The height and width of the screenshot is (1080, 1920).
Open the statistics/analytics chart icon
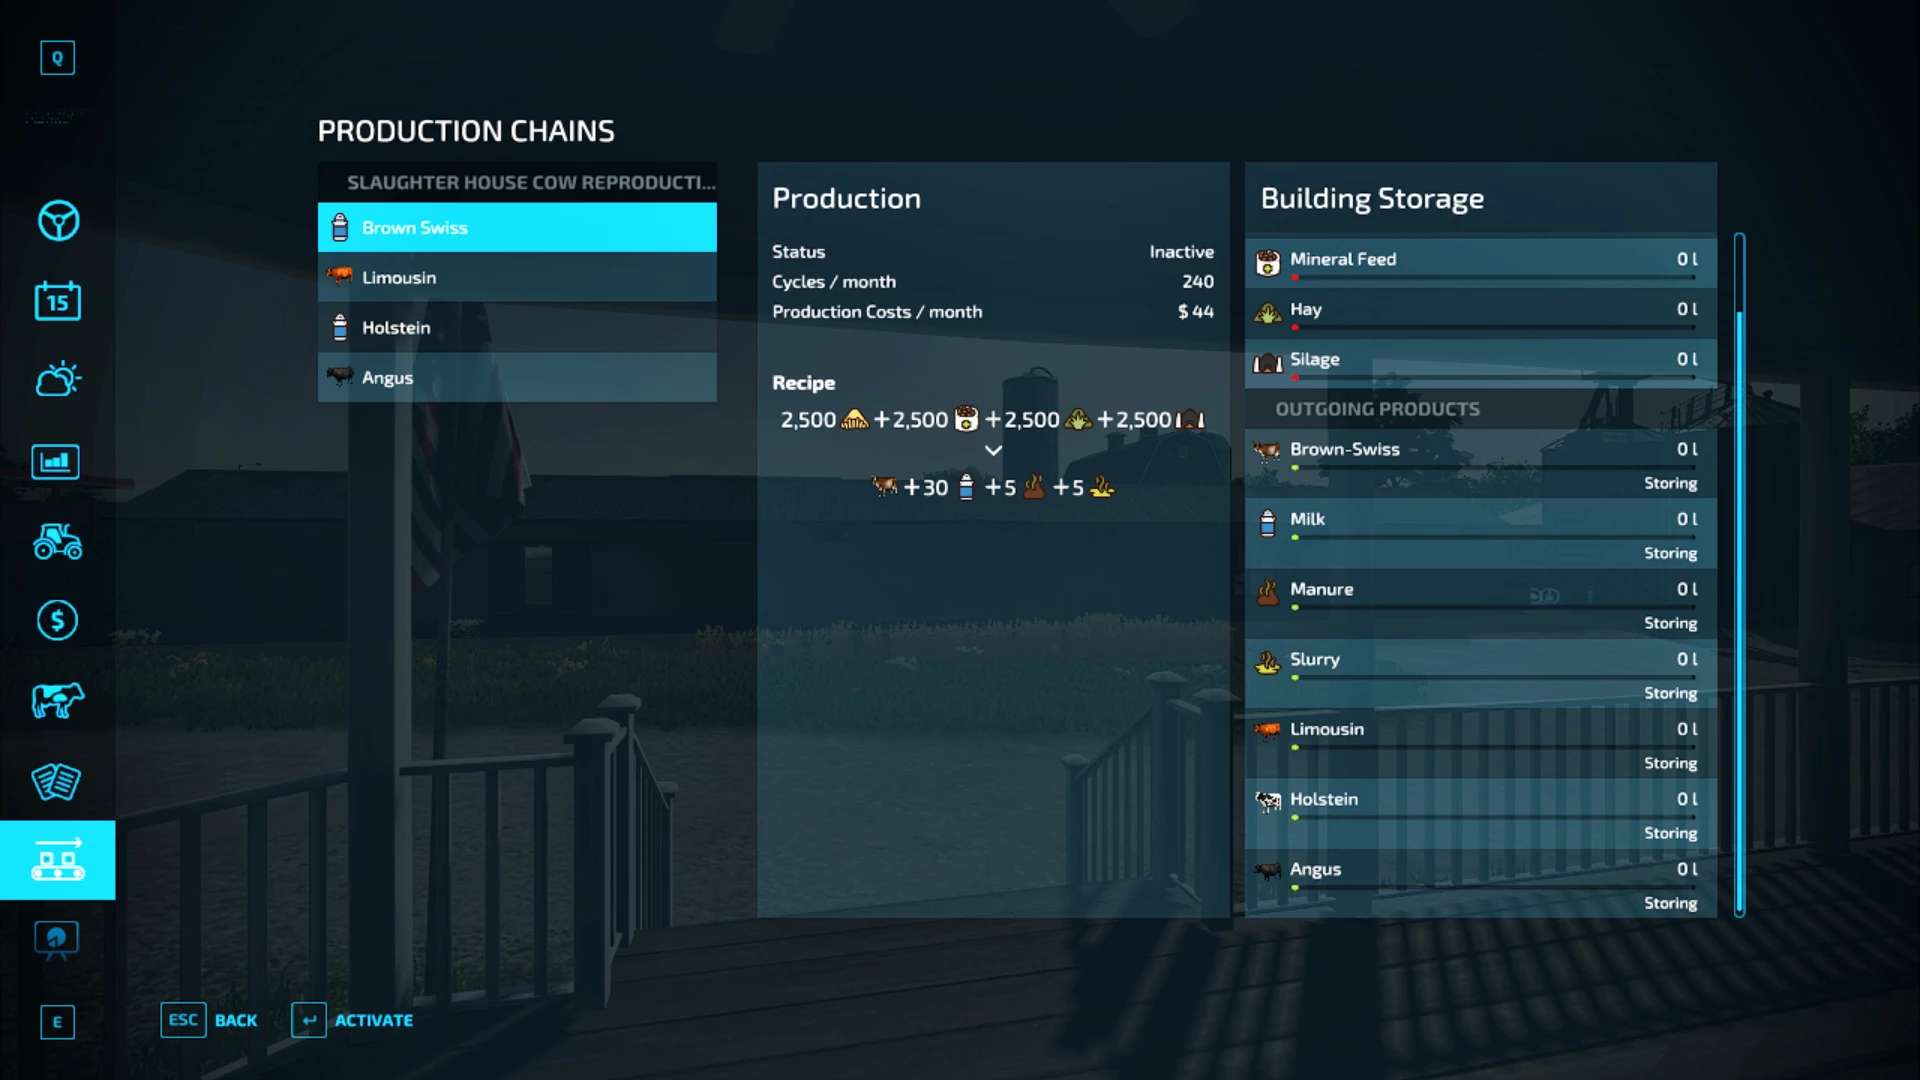tap(57, 460)
